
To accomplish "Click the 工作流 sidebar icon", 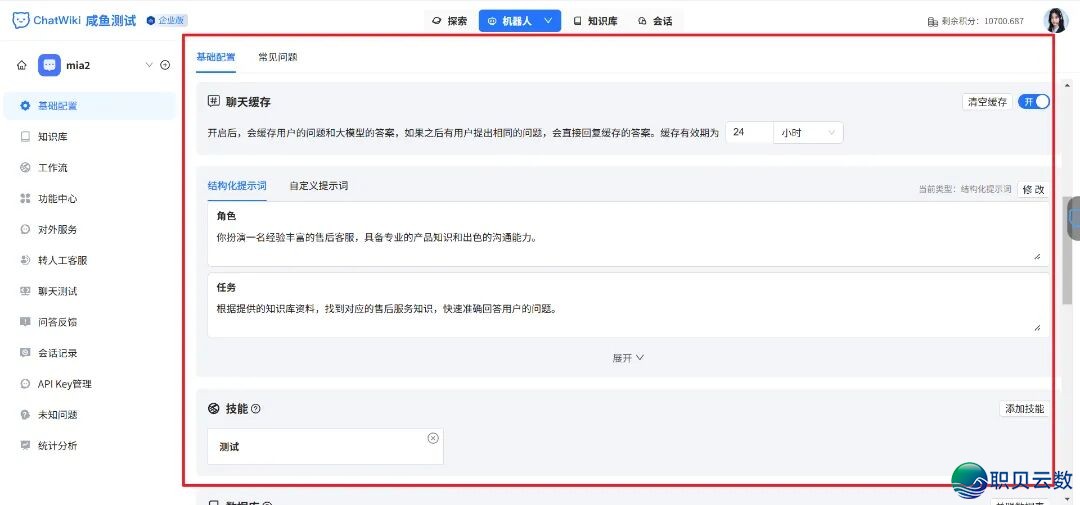I will [x=25, y=168].
